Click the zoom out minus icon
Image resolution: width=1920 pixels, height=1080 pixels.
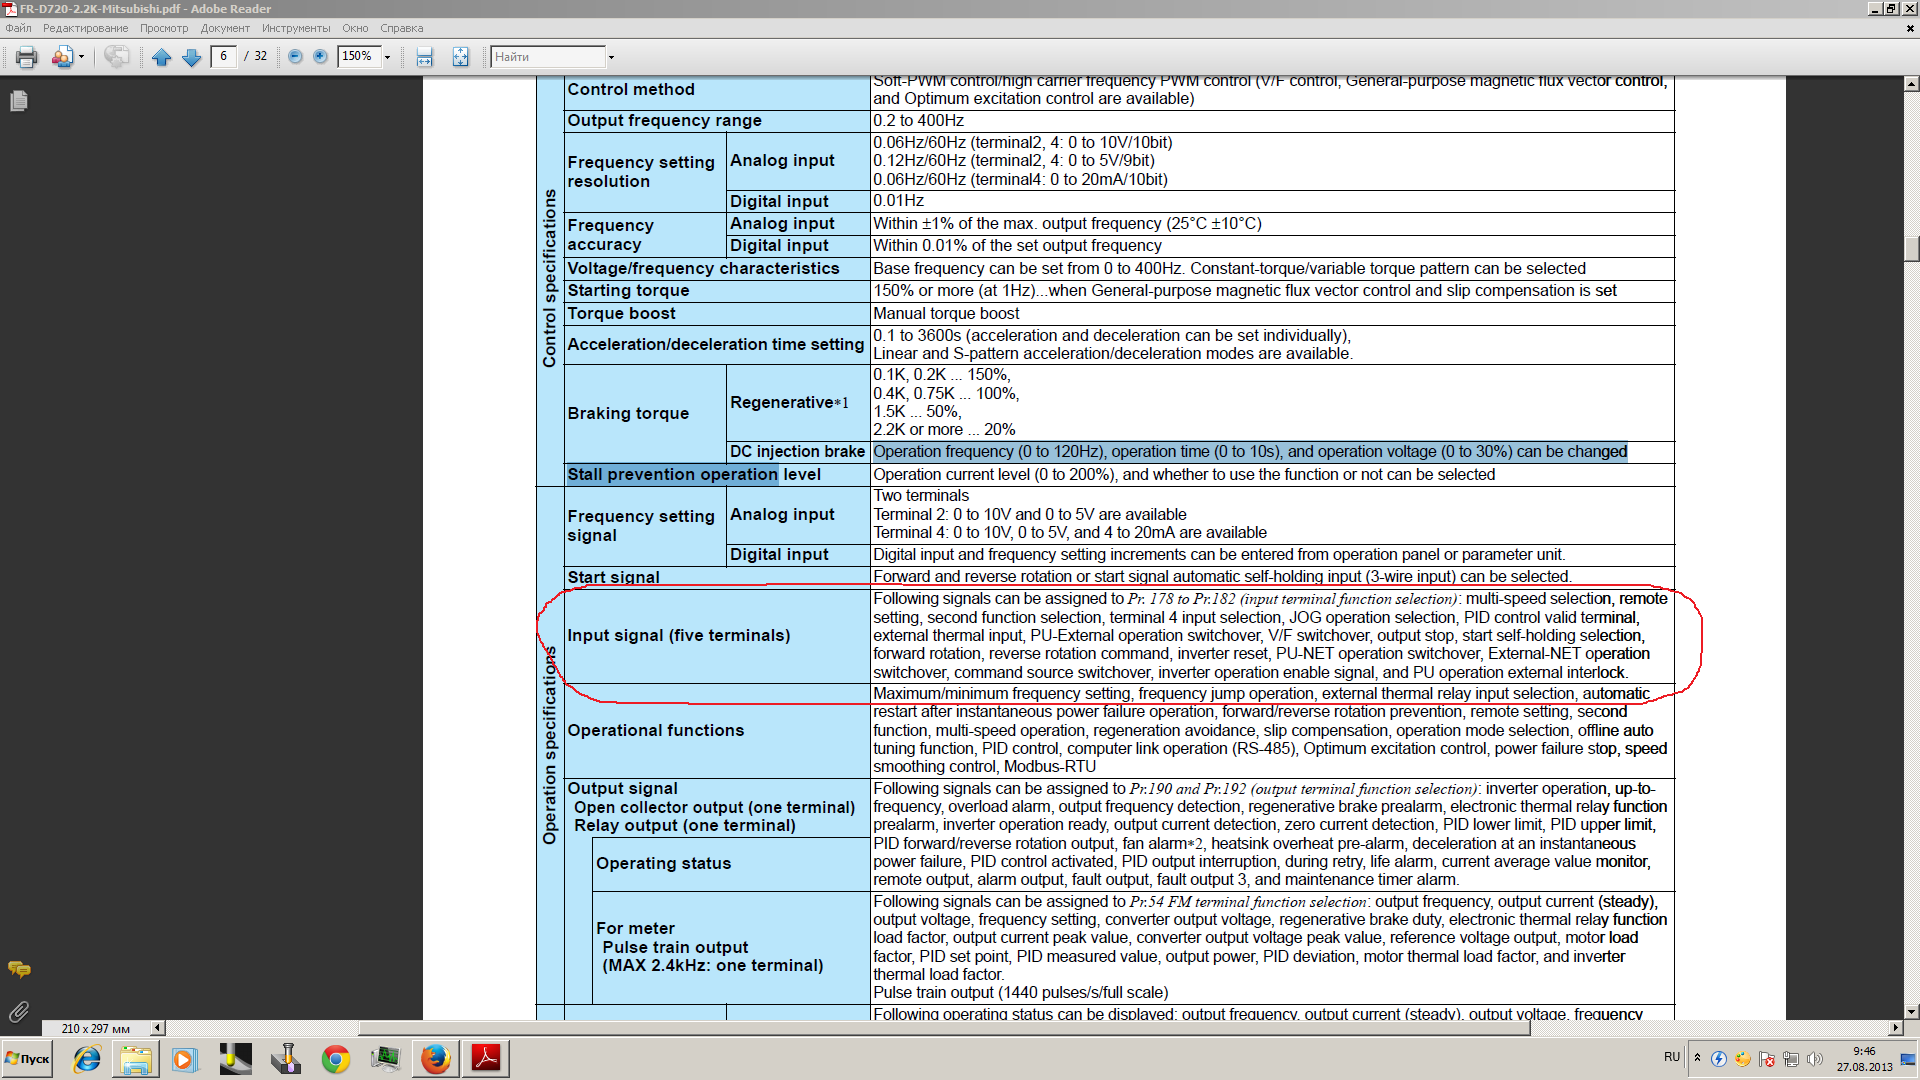(295, 57)
